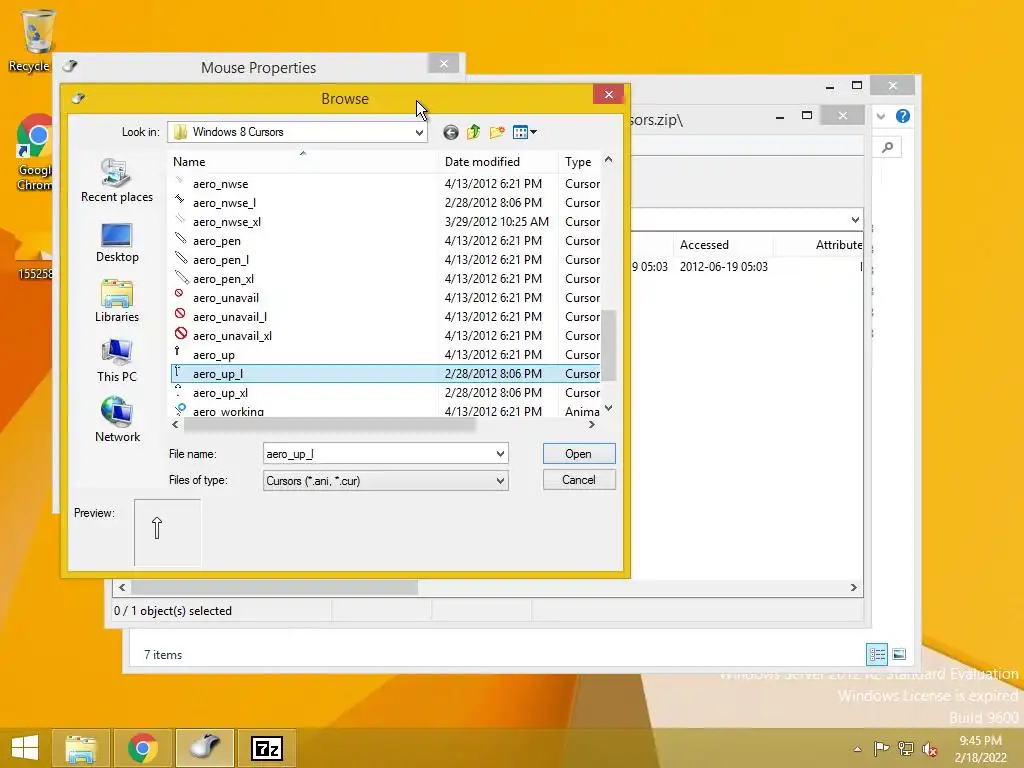
Task: Show hidden system tray icons
Action: tap(857, 749)
